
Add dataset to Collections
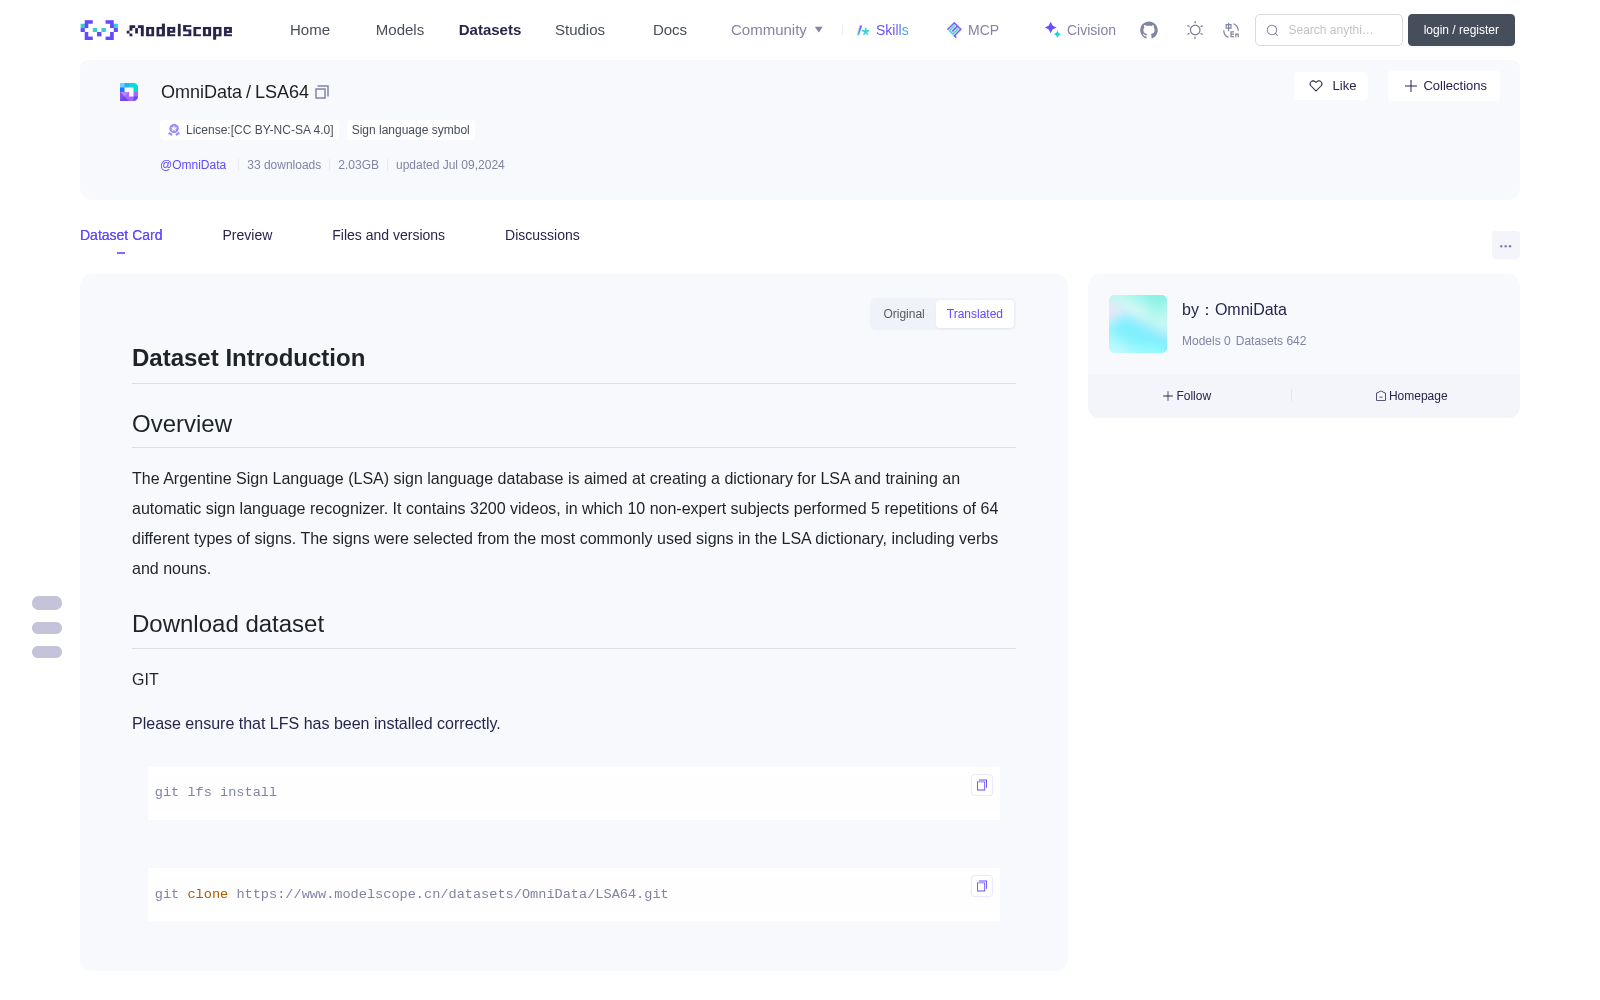point(1444,86)
